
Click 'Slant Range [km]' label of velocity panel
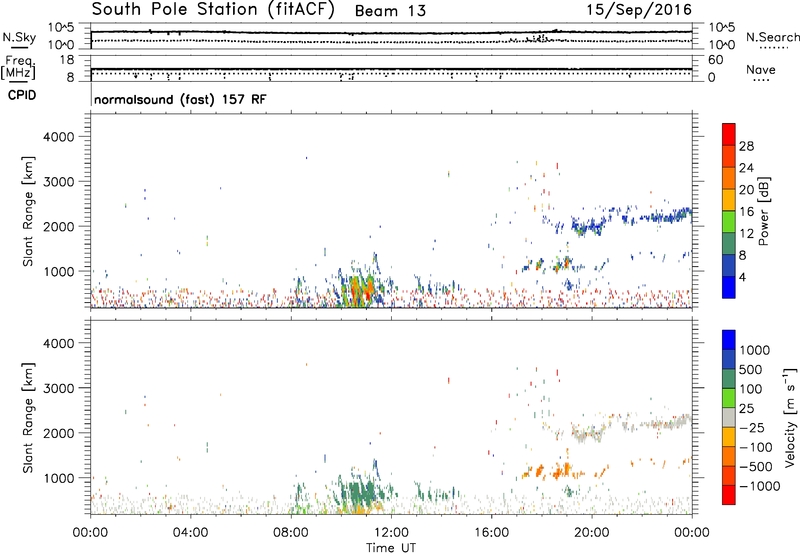click(x=28, y=417)
